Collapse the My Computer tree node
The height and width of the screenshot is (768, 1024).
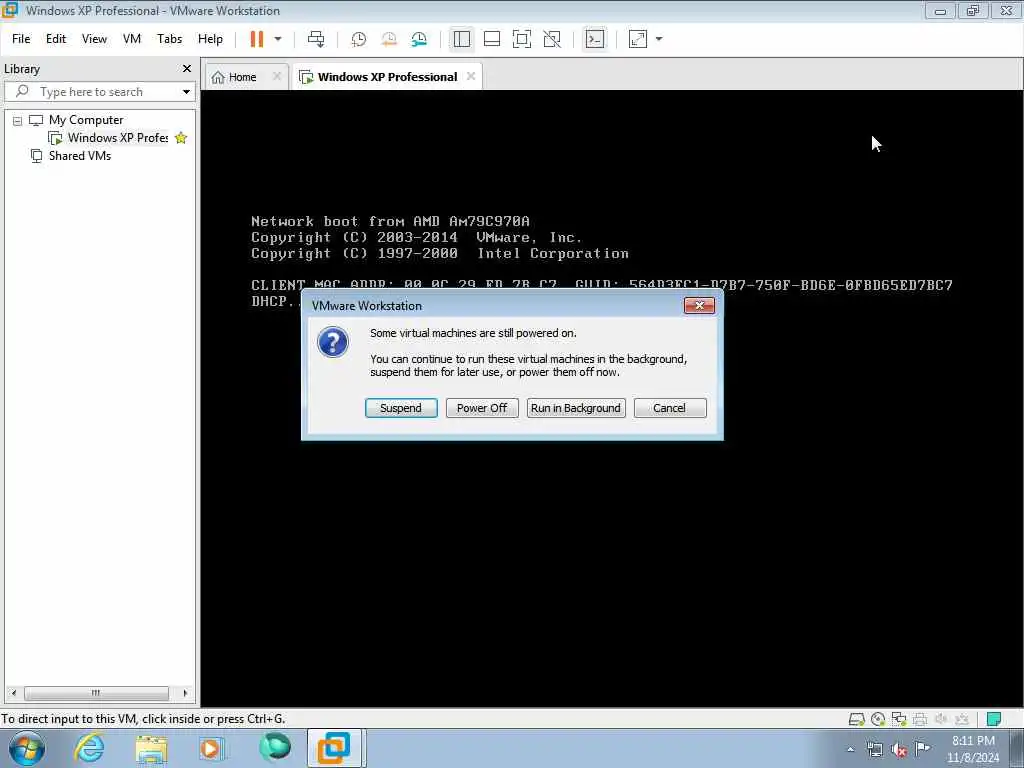click(x=18, y=121)
